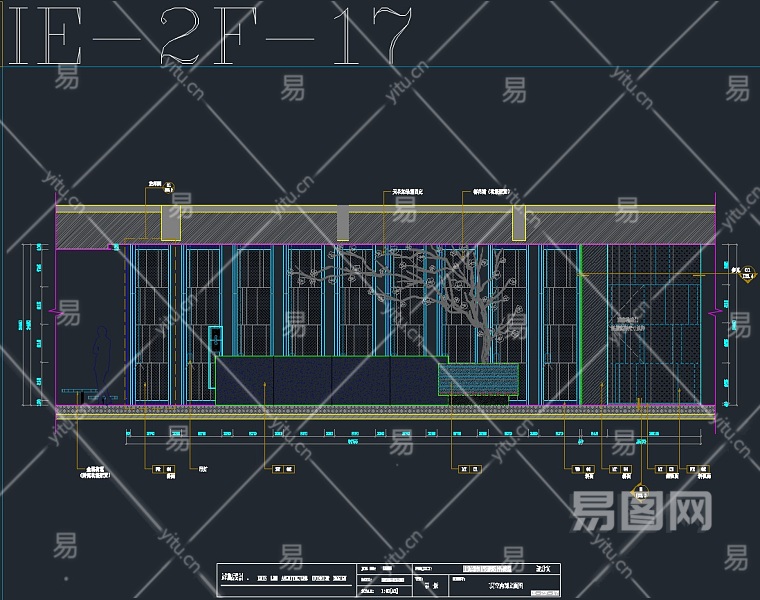This screenshot has width=760, height=600.
Task: Select the top-left leader annotation label
Action: click(157, 185)
